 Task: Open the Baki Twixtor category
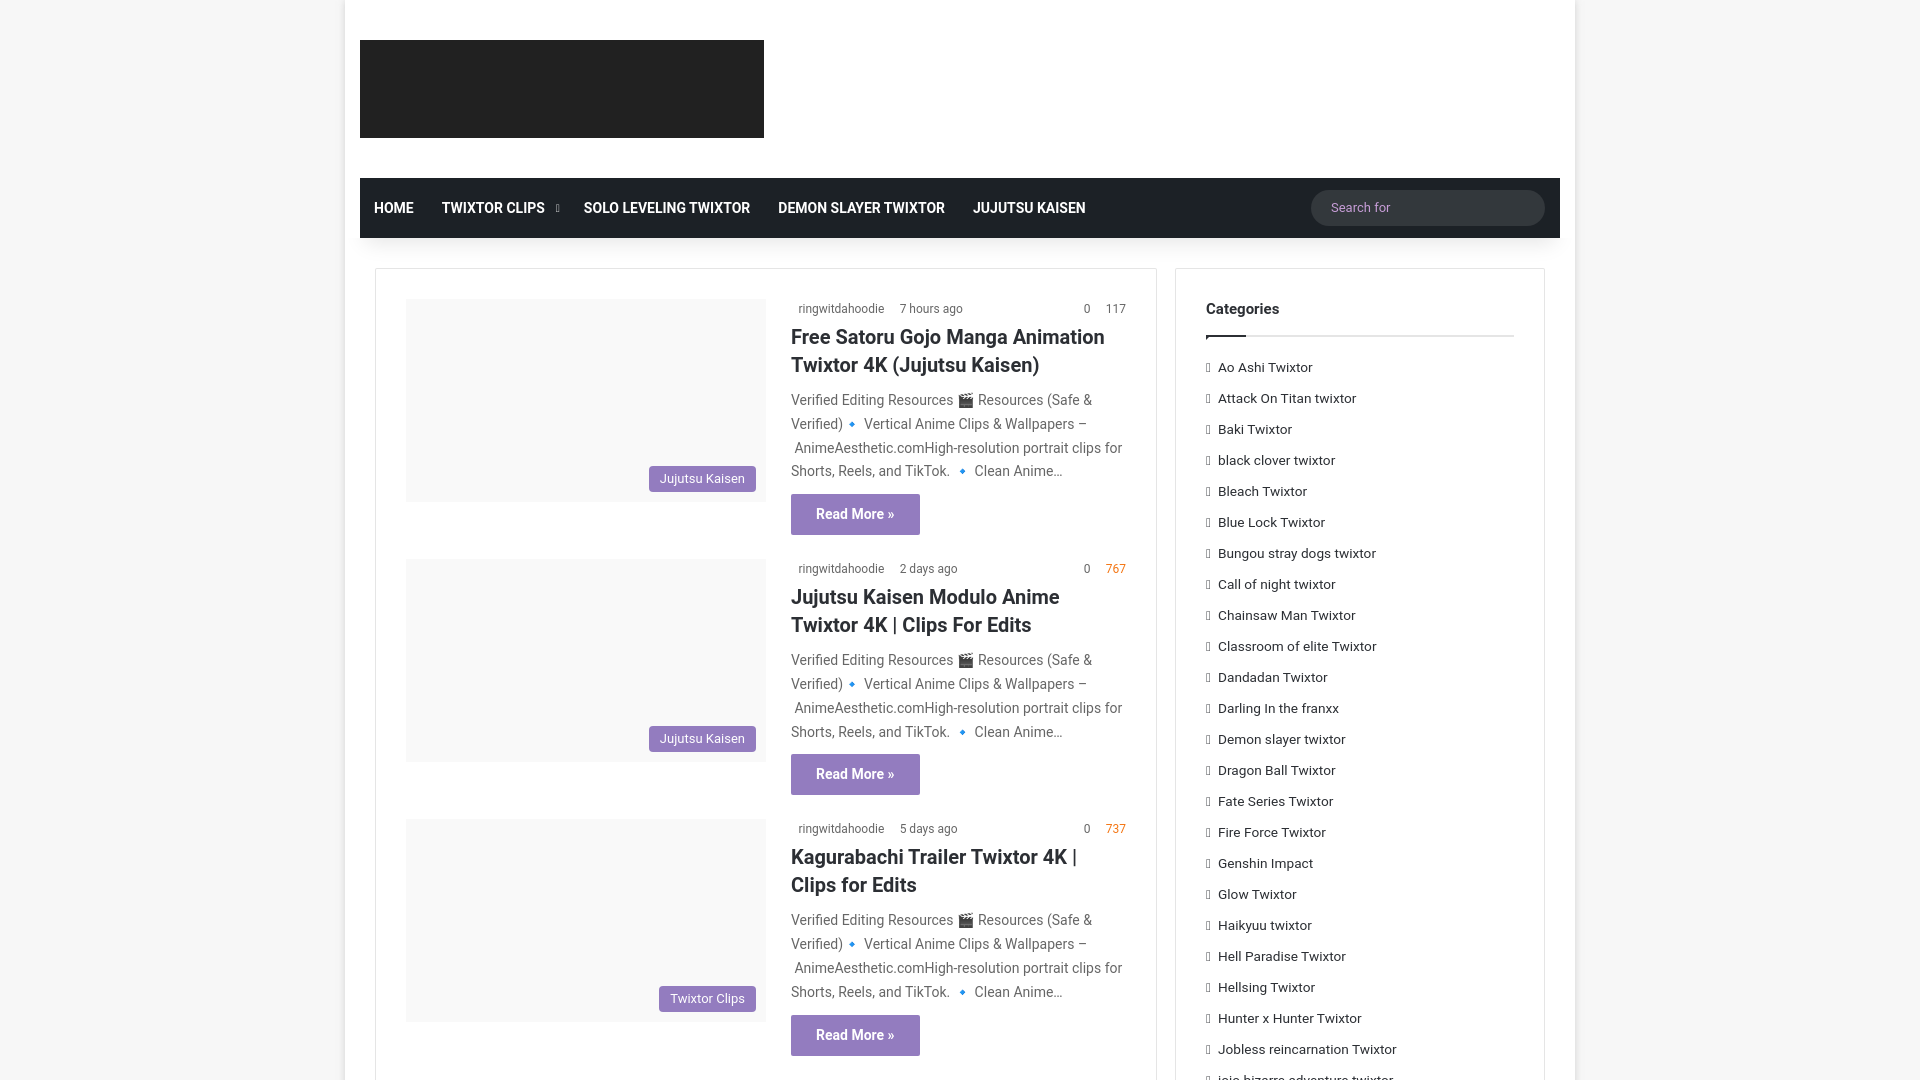click(x=1255, y=430)
